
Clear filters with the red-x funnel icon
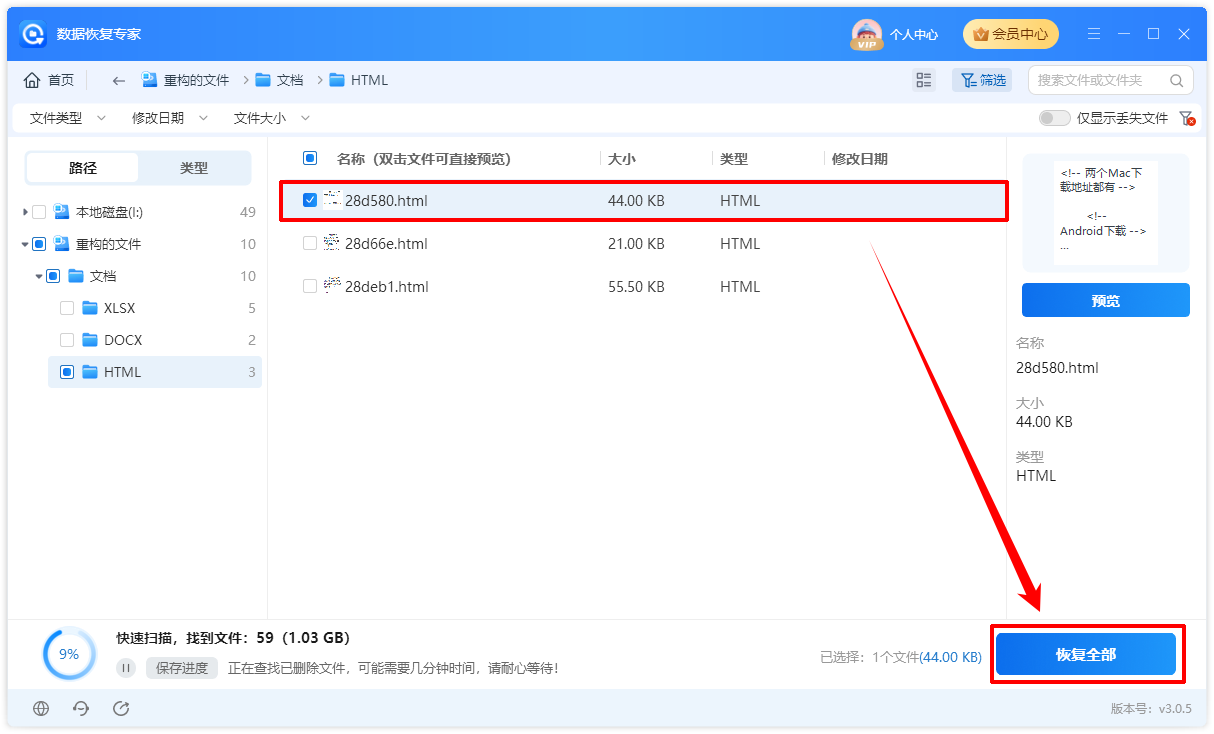(1187, 118)
